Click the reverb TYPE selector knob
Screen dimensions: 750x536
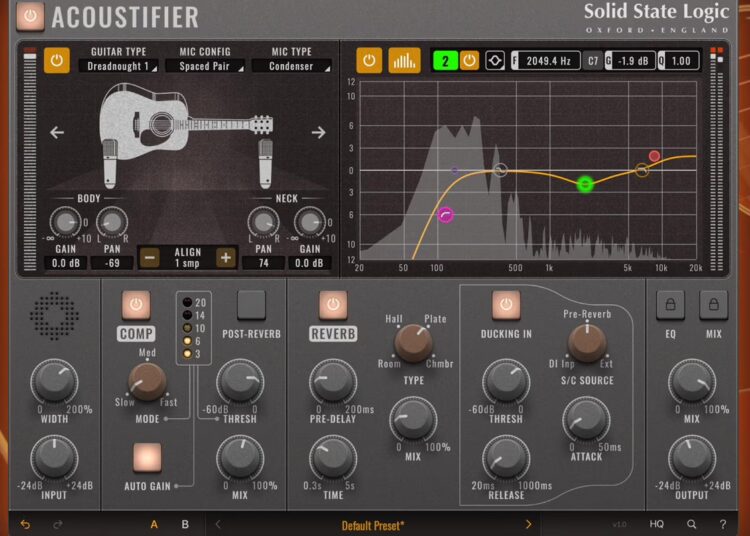[413, 343]
